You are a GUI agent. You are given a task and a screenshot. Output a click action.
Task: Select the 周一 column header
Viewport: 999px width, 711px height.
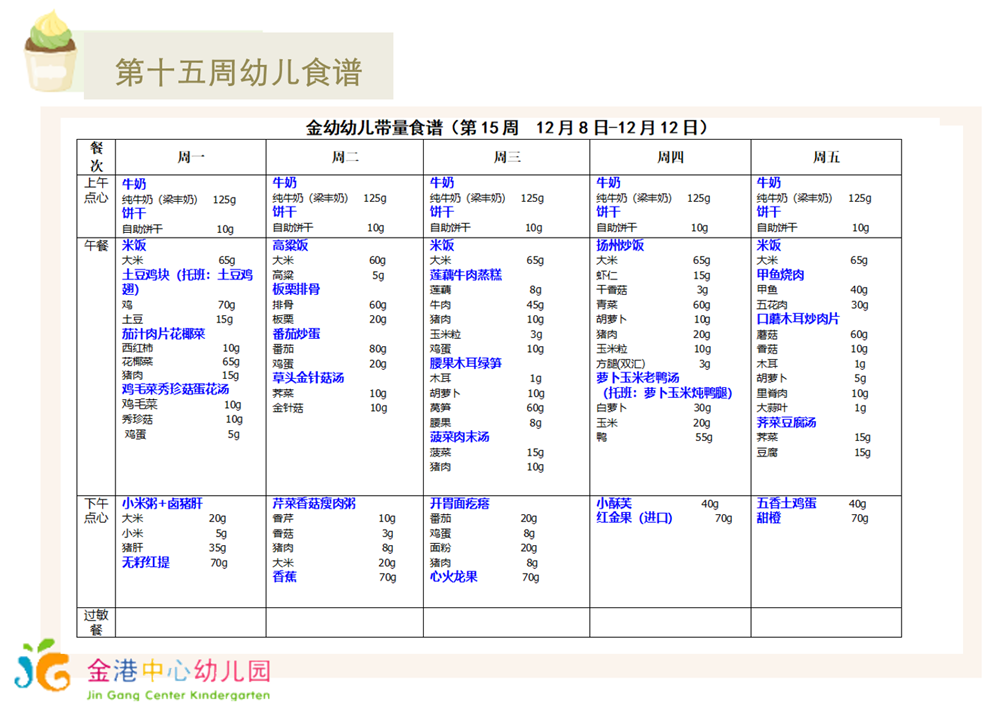point(190,157)
